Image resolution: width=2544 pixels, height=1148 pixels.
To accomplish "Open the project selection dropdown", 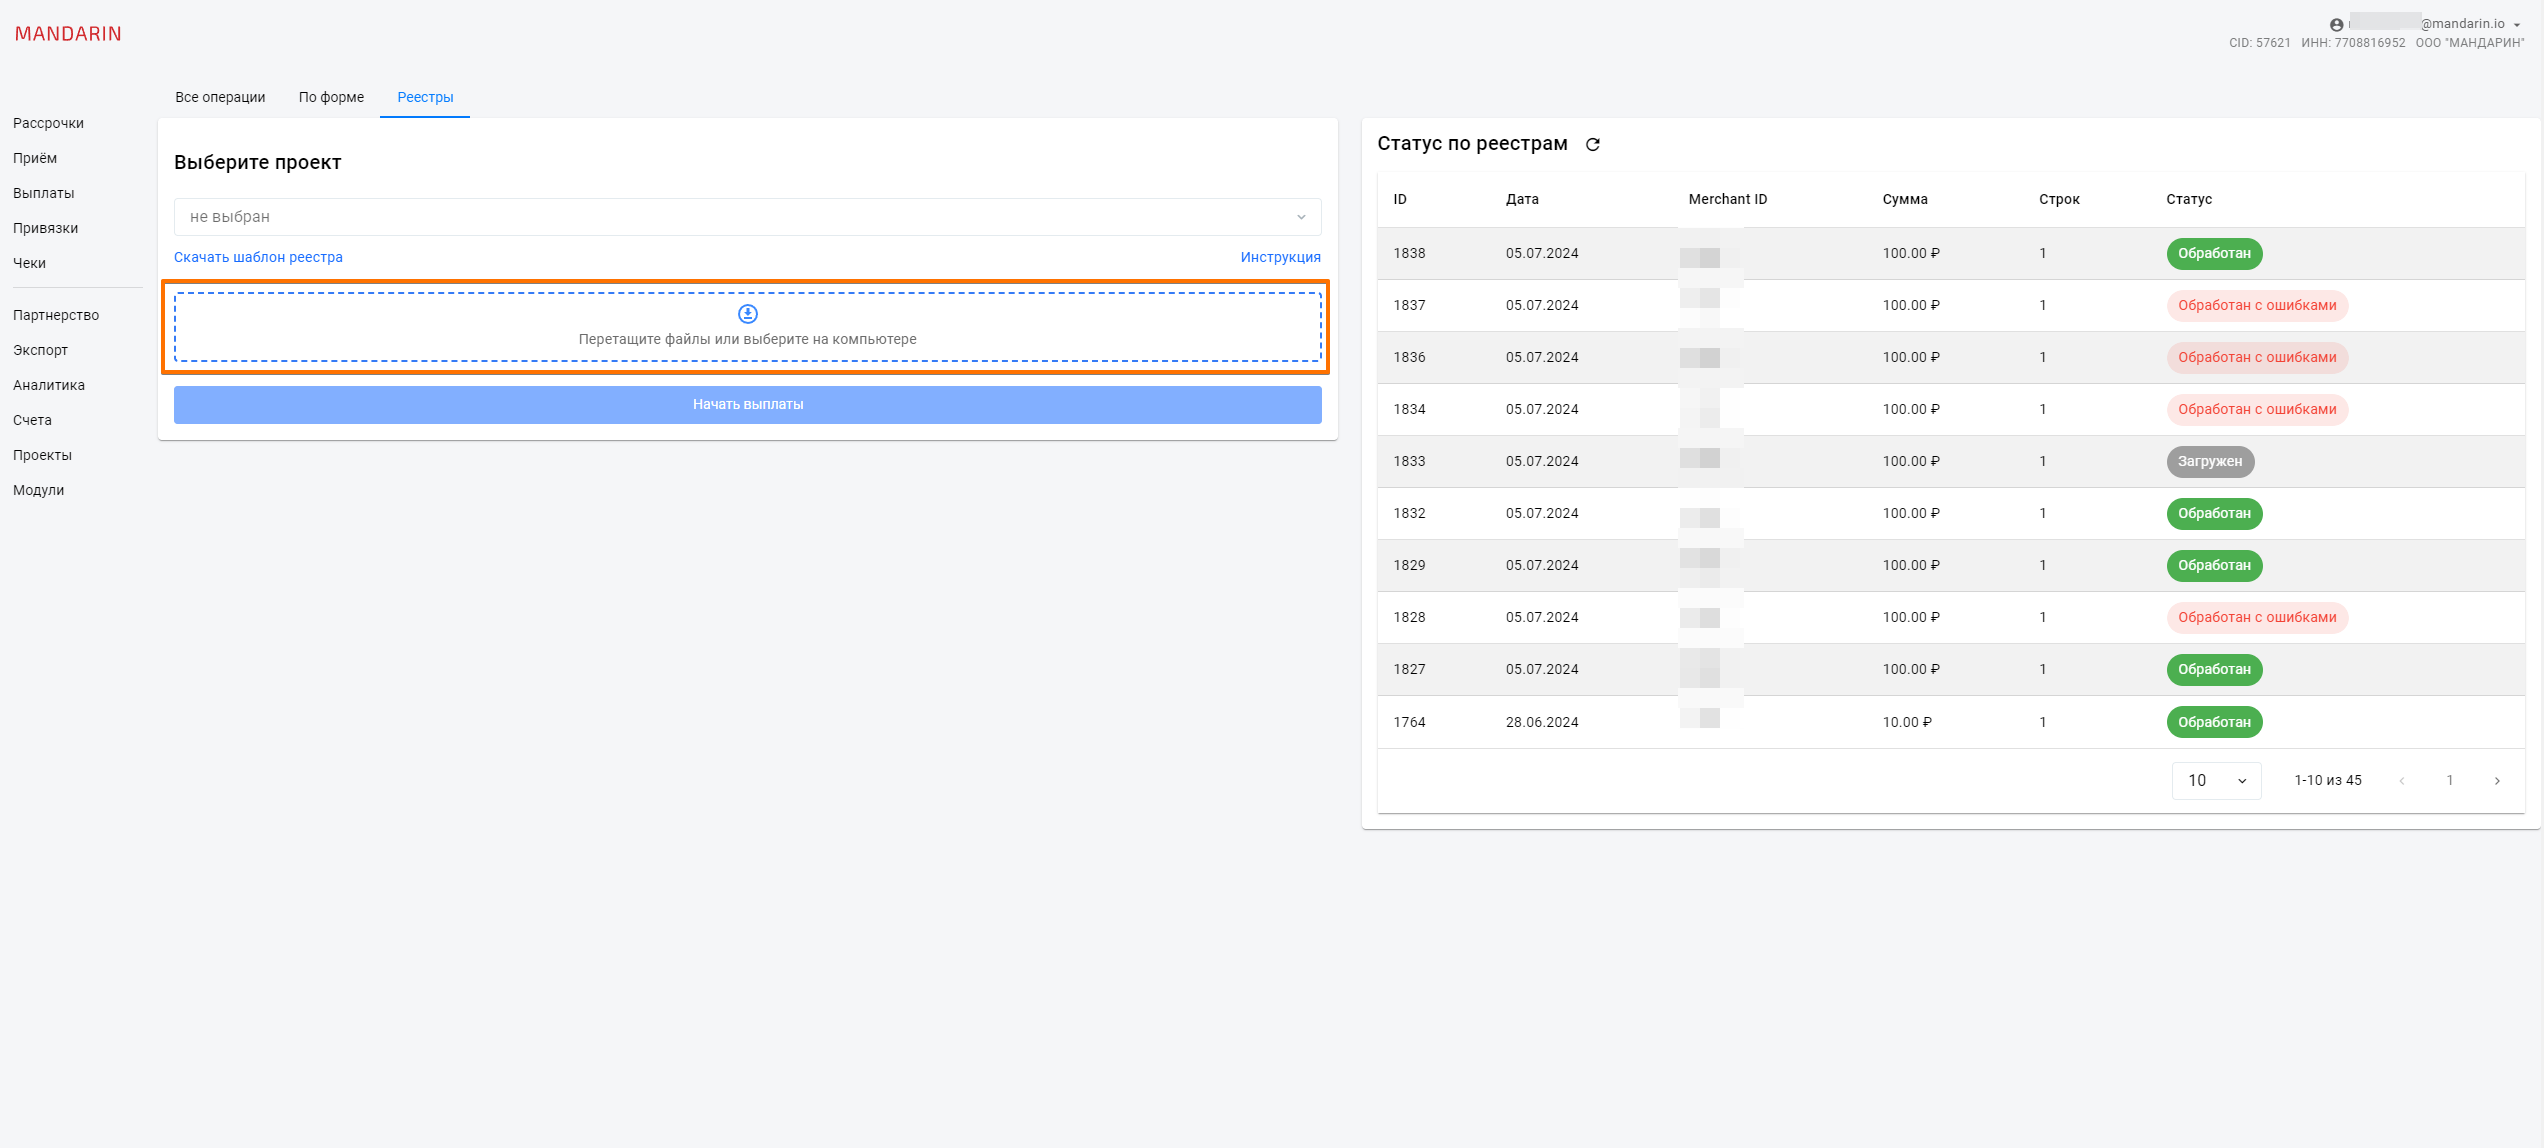I will (x=747, y=217).
